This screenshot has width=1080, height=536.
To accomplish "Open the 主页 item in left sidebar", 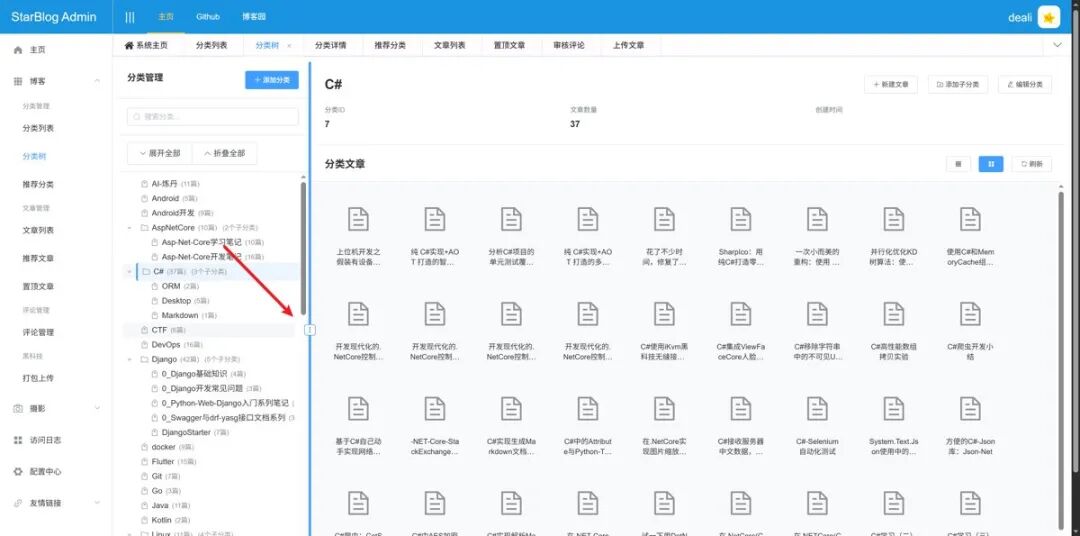I will click(x=37, y=50).
